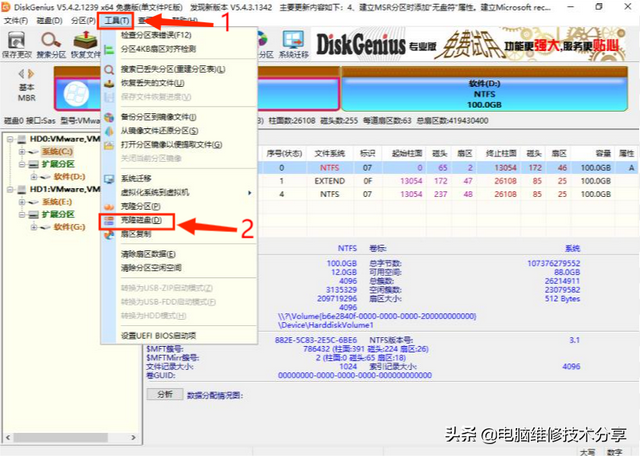The width and height of the screenshot is (640, 456).
Task: Open the 磁盘(D) menu
Action: click(49, 20)
